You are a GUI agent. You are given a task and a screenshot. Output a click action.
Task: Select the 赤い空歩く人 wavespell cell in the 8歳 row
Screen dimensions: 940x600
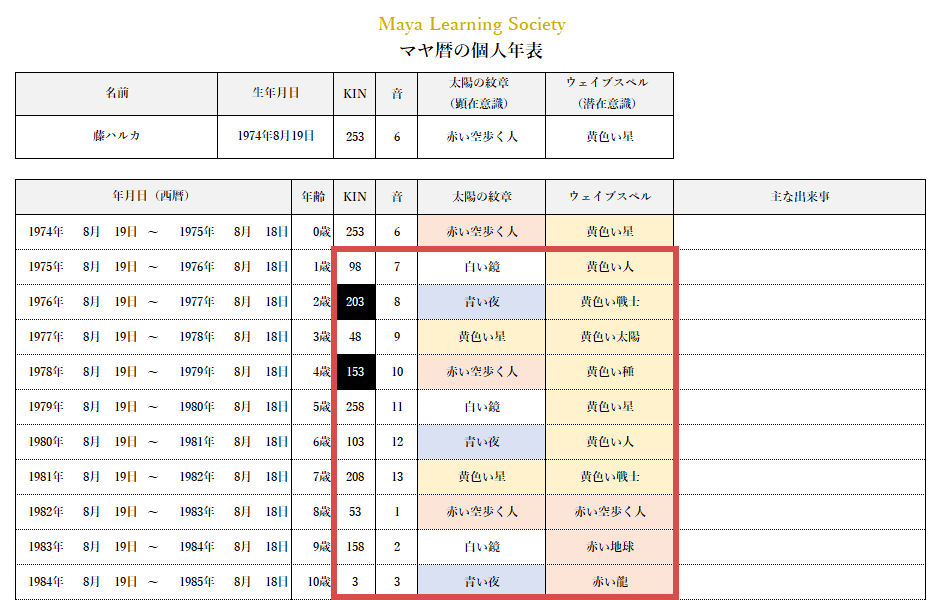pos(610,512)
